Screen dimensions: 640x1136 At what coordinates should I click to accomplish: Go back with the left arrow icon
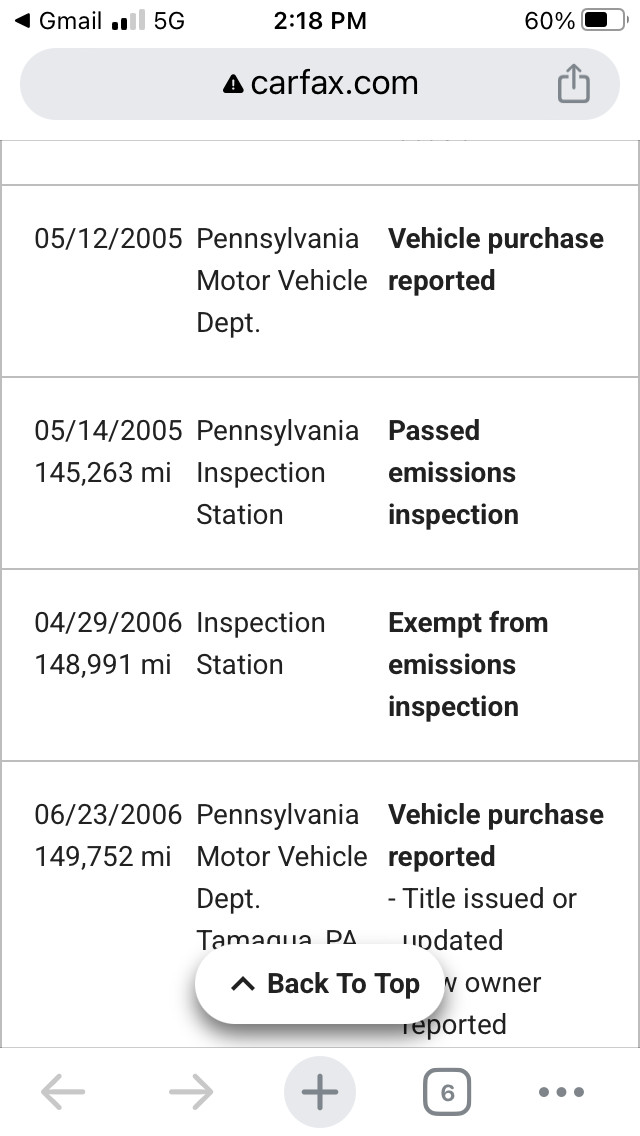pos(63,1091)
